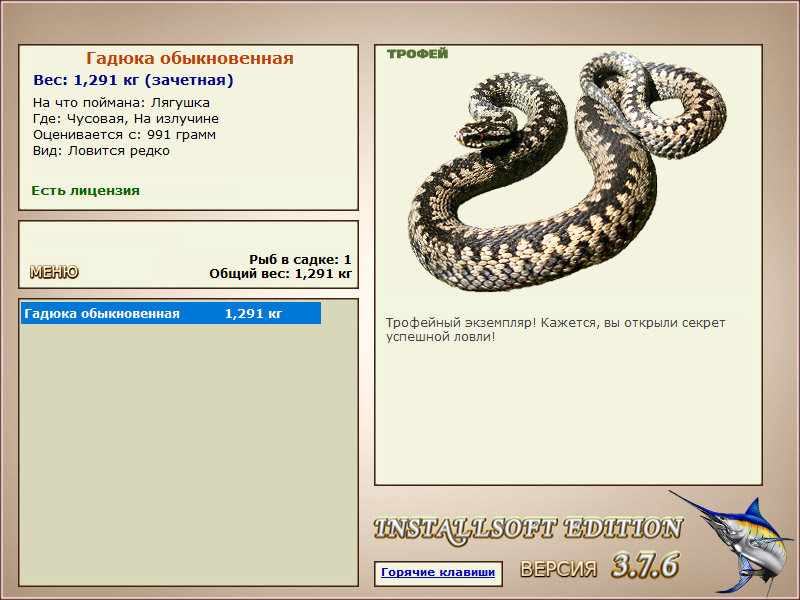Click the ВЕРСИЯ 3.7.6 label
The width and height of the screenshot is (800, 600).
(599, 566)
